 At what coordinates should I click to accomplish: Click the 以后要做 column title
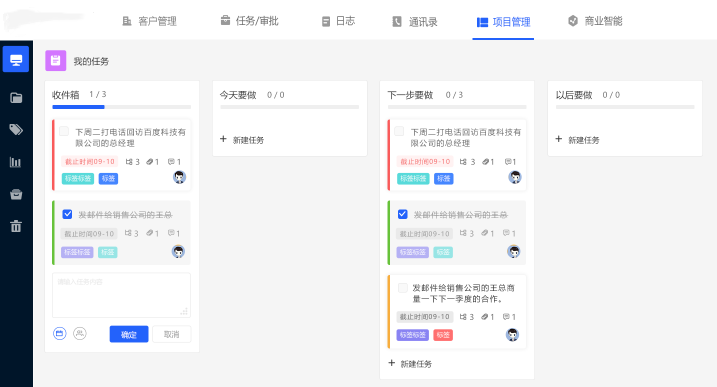(x=574, y=95)
